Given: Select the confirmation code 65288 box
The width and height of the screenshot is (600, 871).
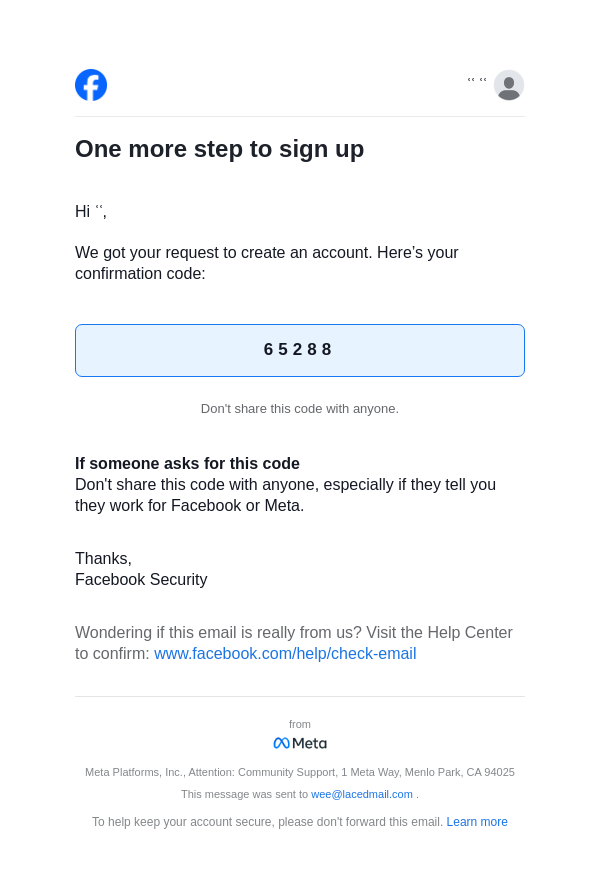Looking at the screenshot, I should click(x=299, y=350).
